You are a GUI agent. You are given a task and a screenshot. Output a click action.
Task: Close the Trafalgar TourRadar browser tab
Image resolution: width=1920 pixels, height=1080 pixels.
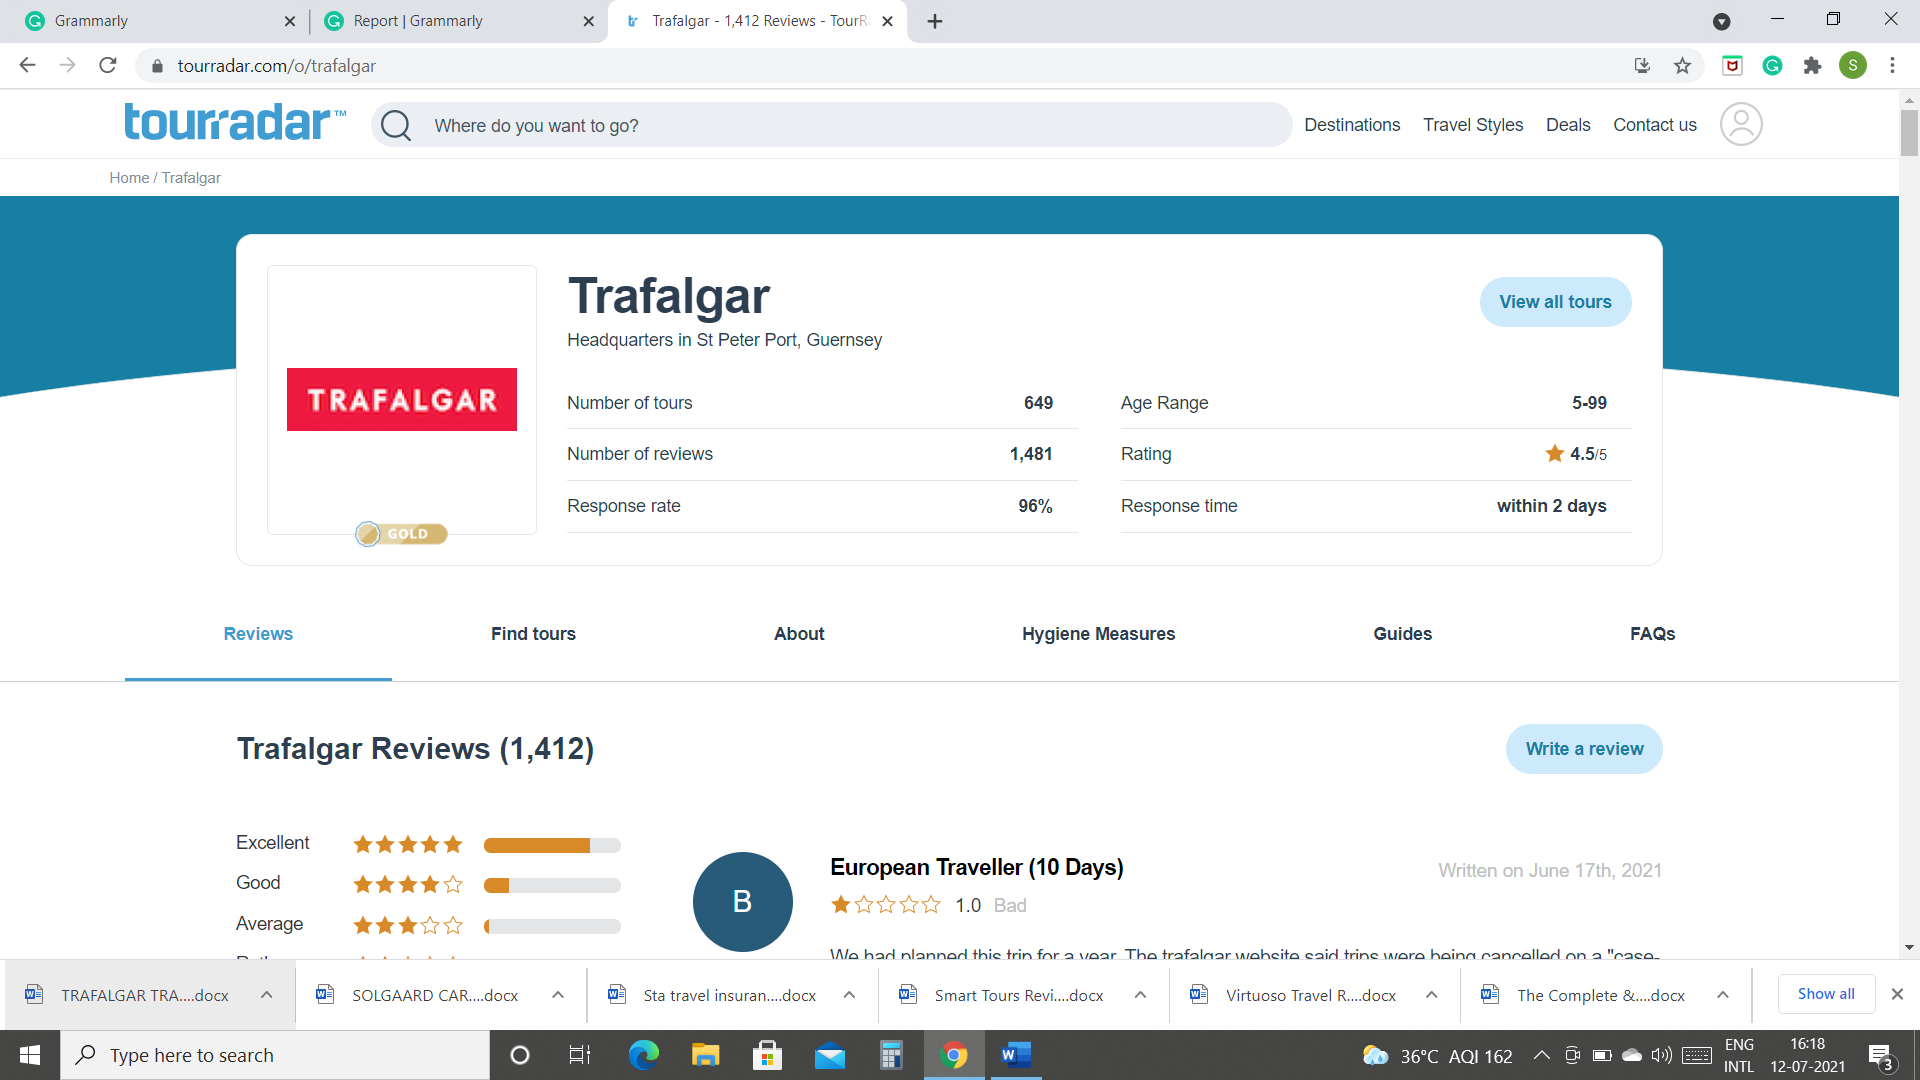pos(887,21)
